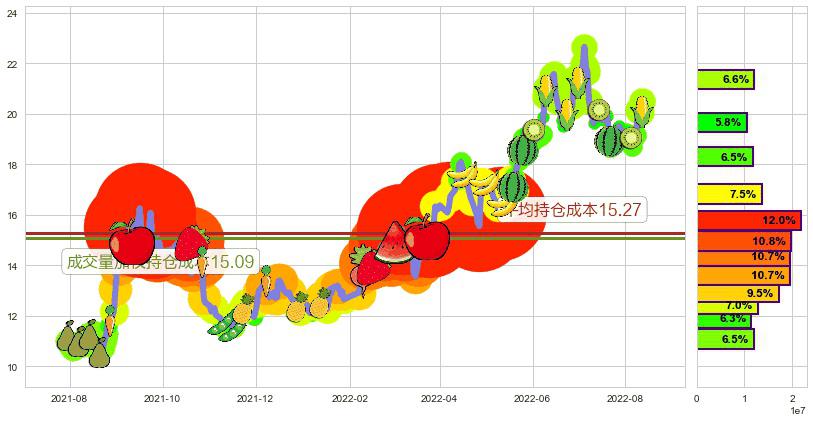Click the green 5.8% distribution bar
Image resolution: width=813 pixels, height=422 pixels.
pos(722,122)
